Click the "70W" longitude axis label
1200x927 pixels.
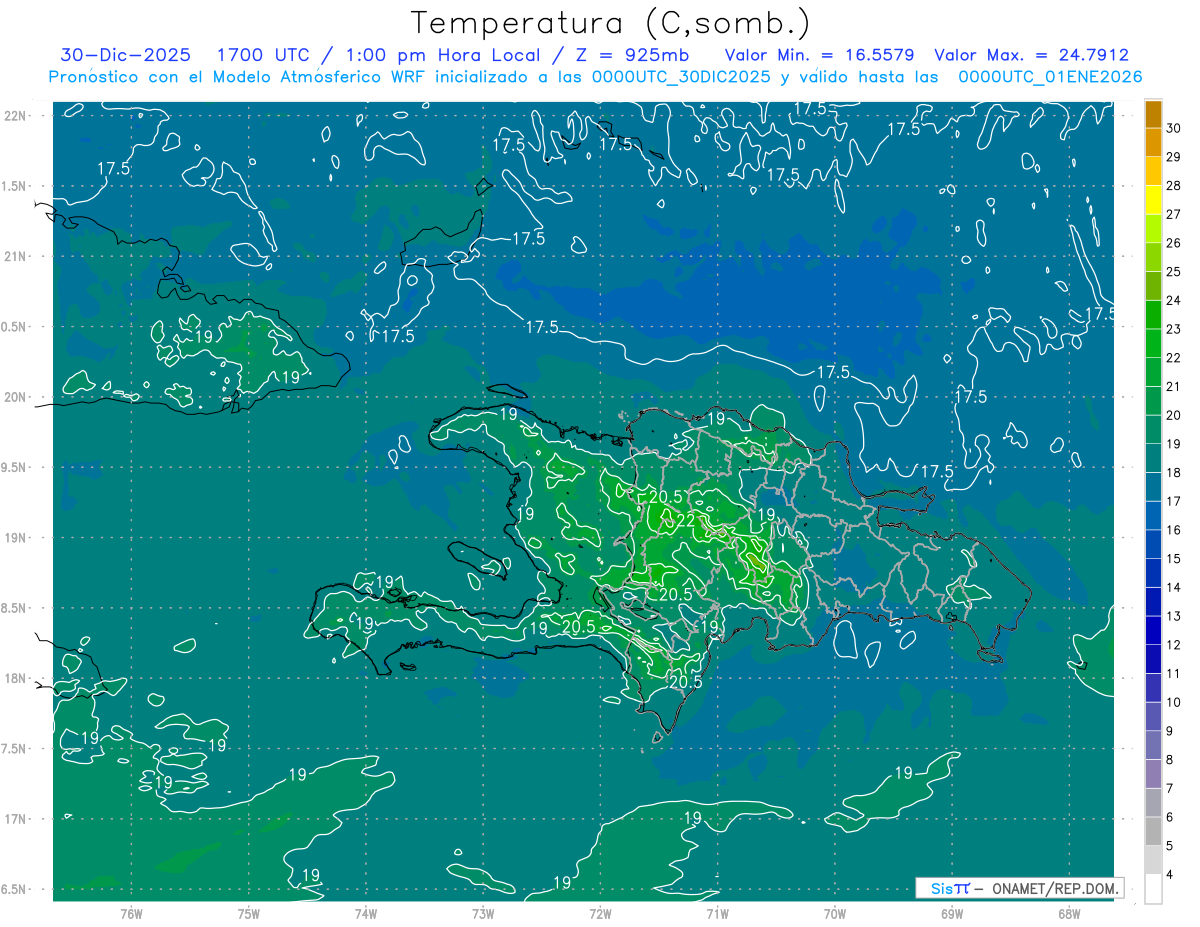(x=835, y=913)
